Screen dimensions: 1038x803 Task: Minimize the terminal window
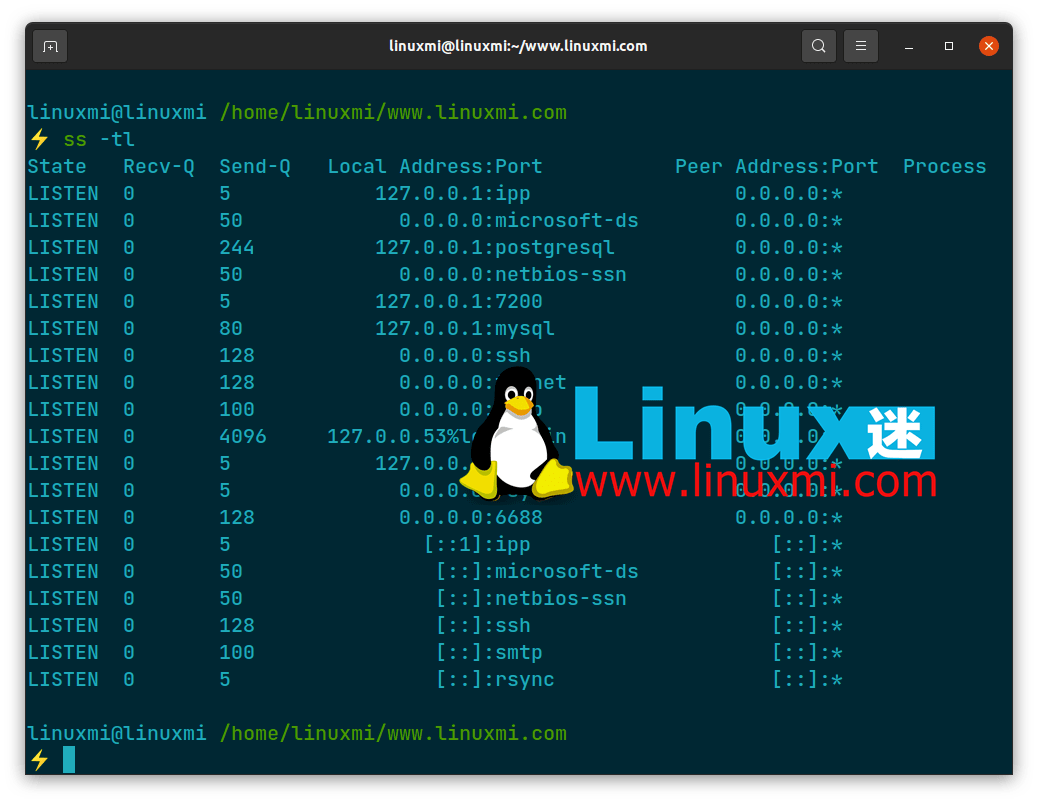909,46
